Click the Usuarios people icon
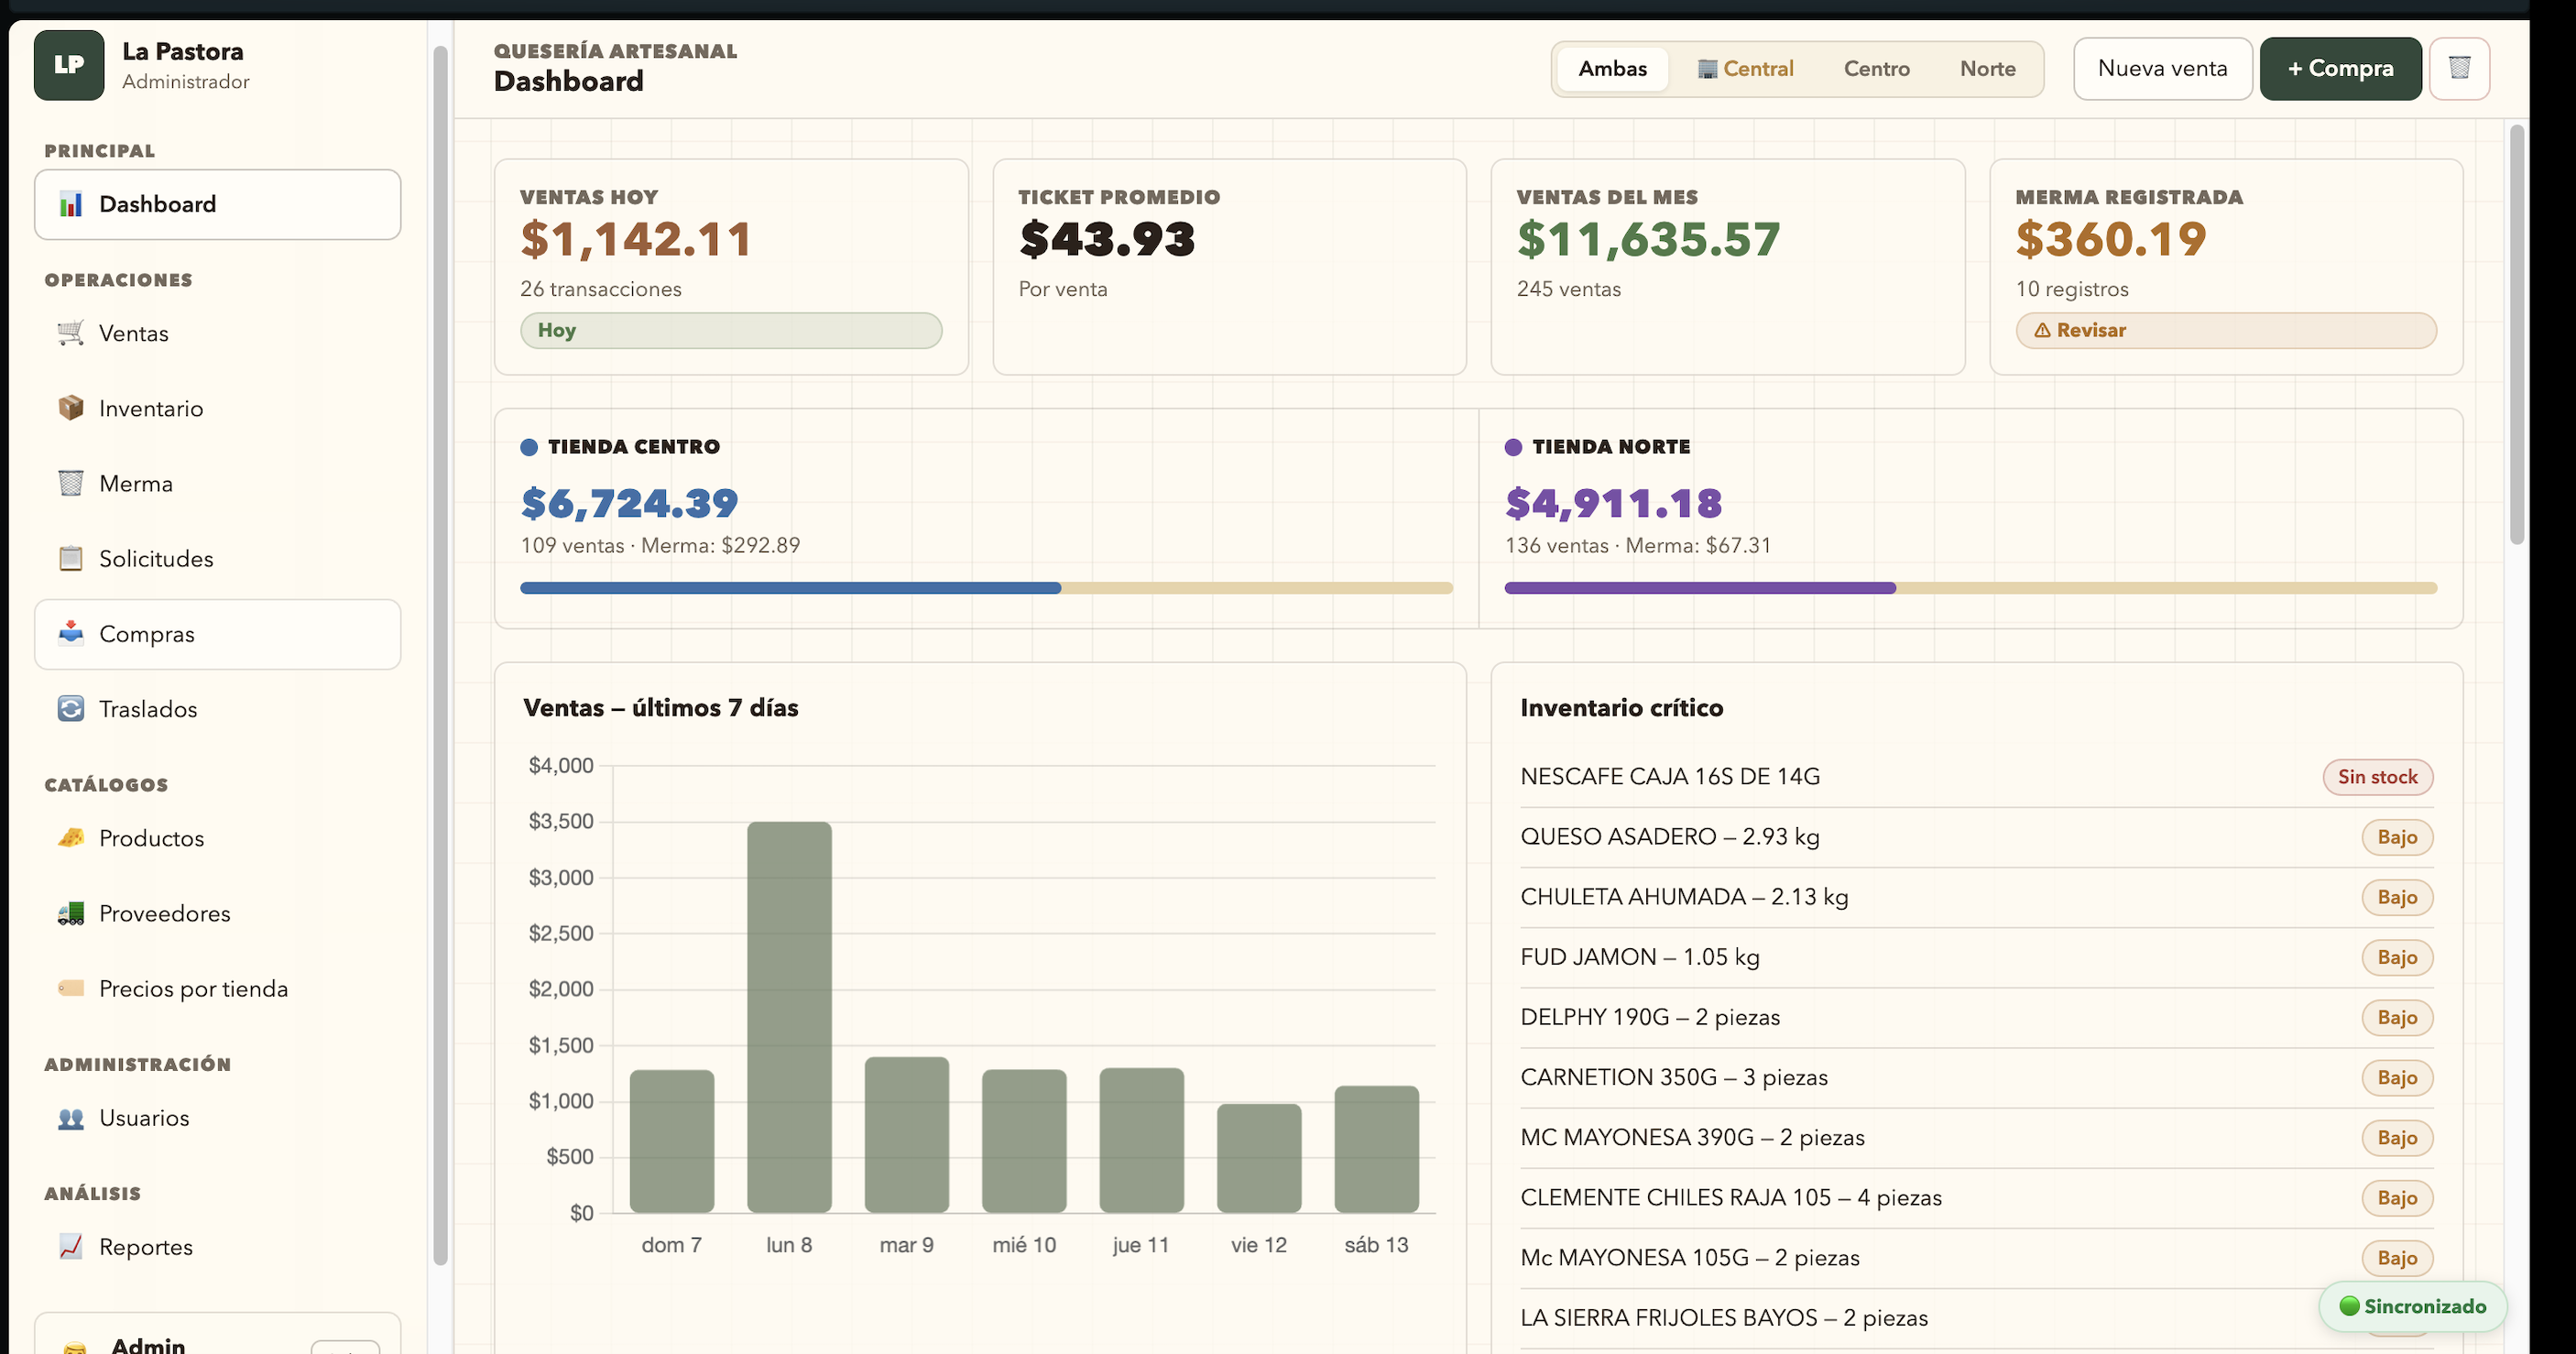The height and width of the screenshot is (1354, 2576). [x=70, y=1118]
